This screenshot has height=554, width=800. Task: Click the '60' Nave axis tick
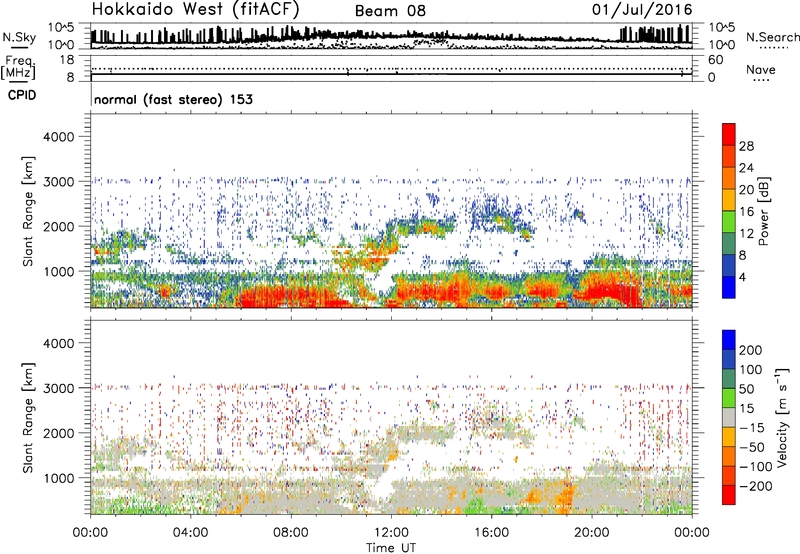(715, 60)
